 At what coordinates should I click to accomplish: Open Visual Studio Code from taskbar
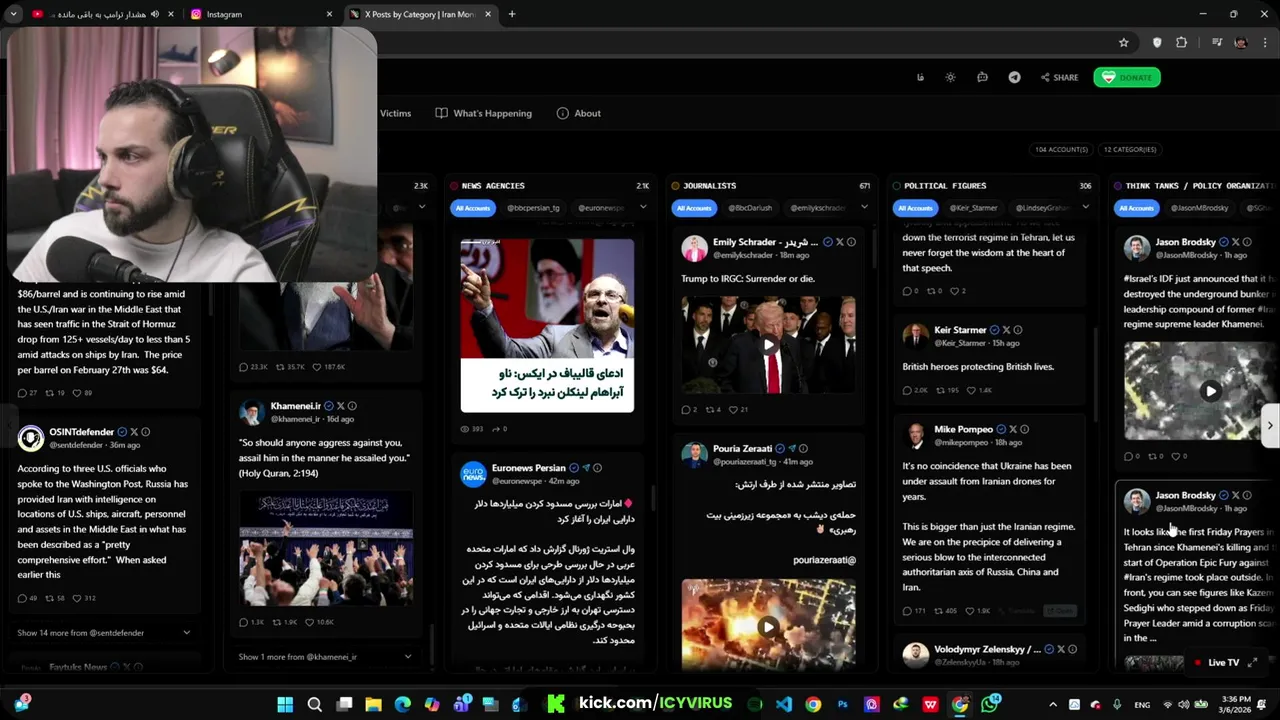(x=784, y=705)
